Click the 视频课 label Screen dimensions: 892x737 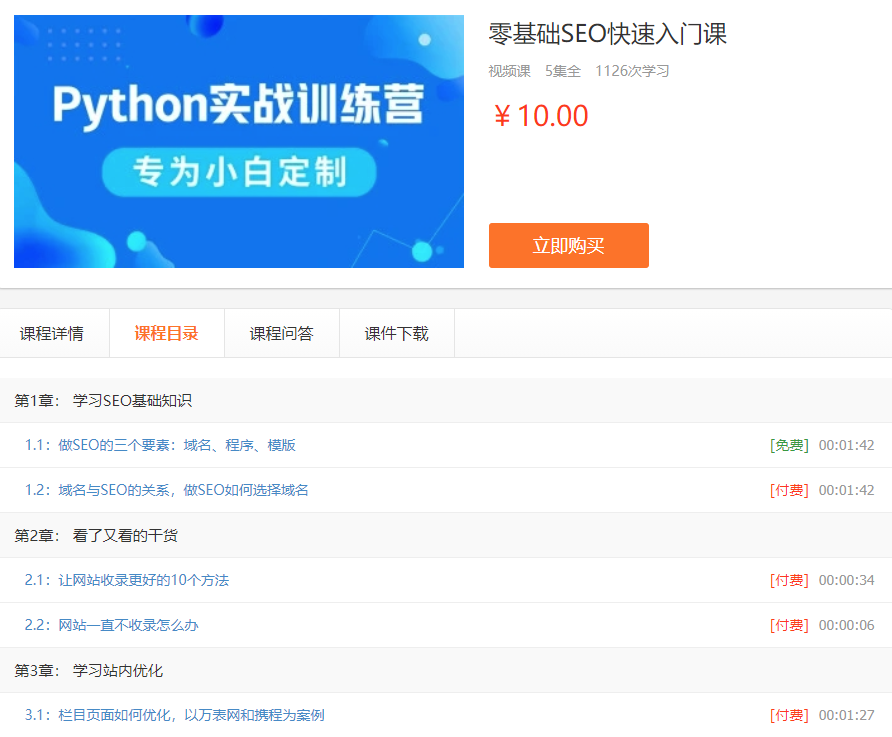[509, 71]
